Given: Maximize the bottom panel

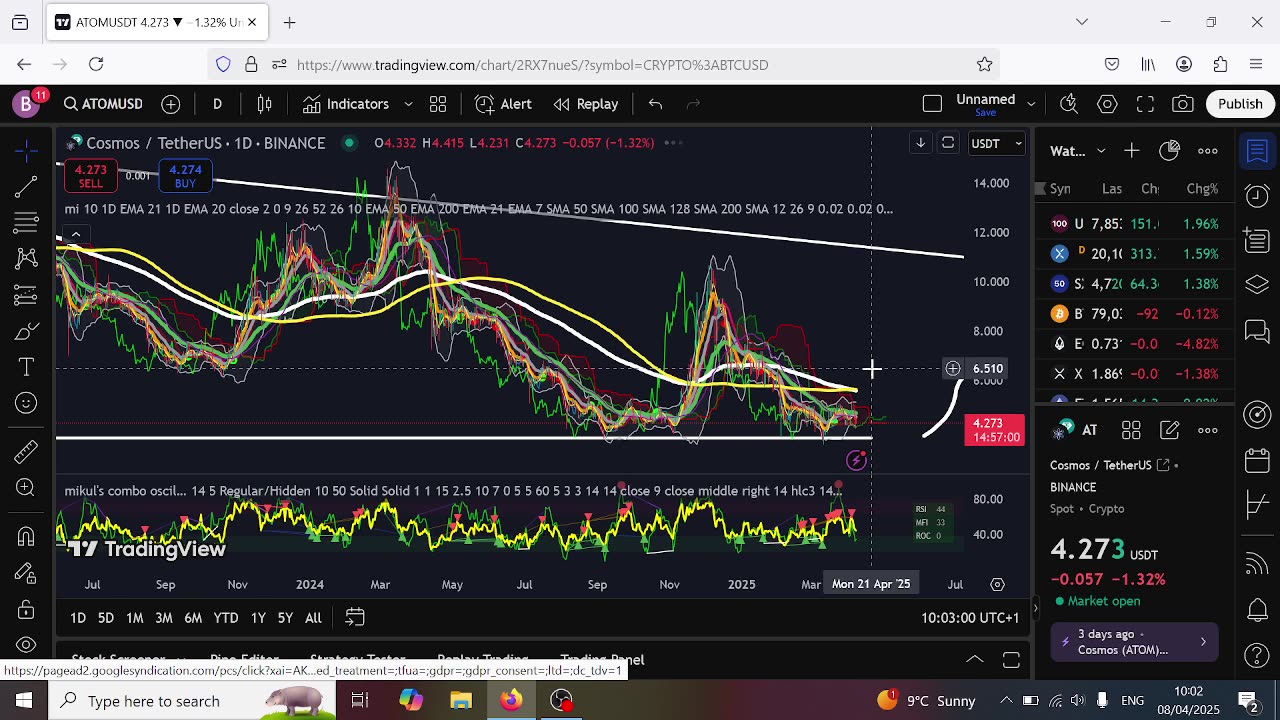Looking at the screenshot, I should (1011, 660).
